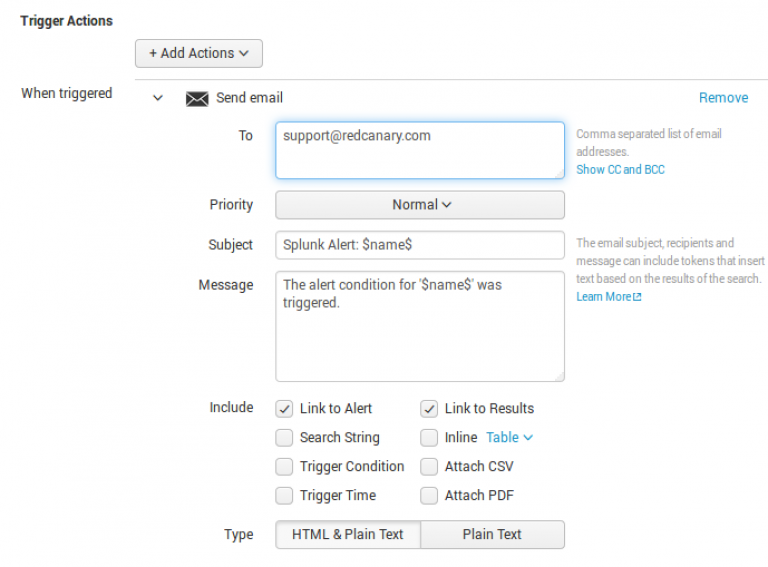
Task: Open the Priority Normal dropdown
Action: click(420, 205)
